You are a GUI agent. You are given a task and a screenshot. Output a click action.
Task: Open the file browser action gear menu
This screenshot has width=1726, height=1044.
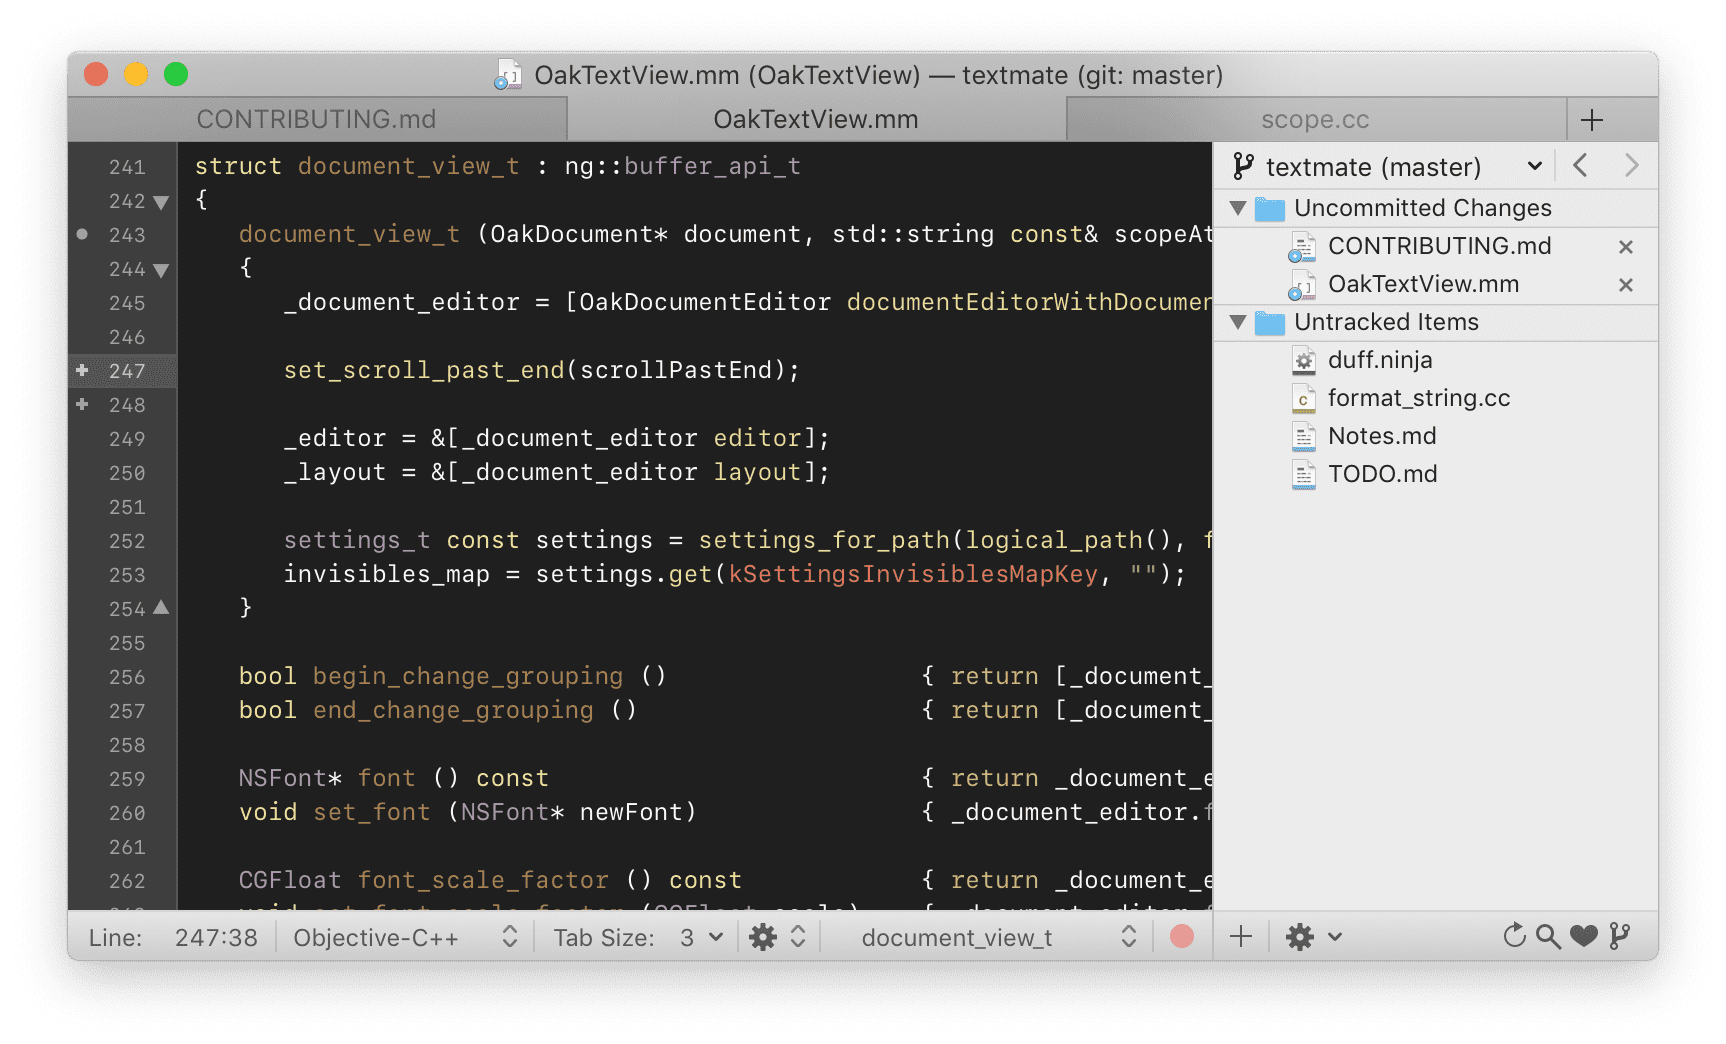tap(1312, 937)
